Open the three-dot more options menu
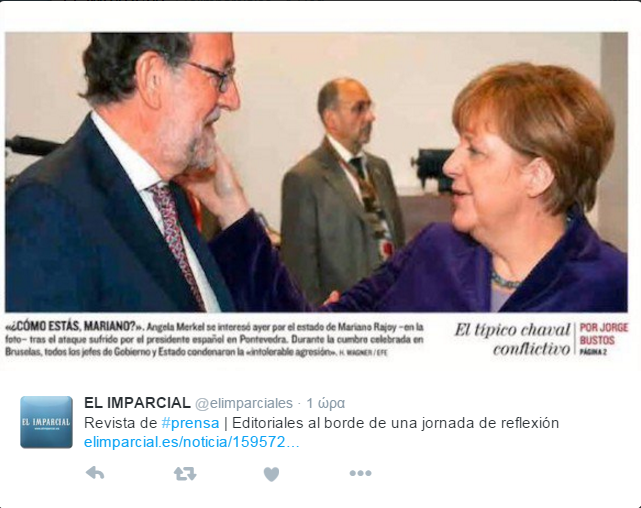 pyautogui.click(x=360, y=473)
